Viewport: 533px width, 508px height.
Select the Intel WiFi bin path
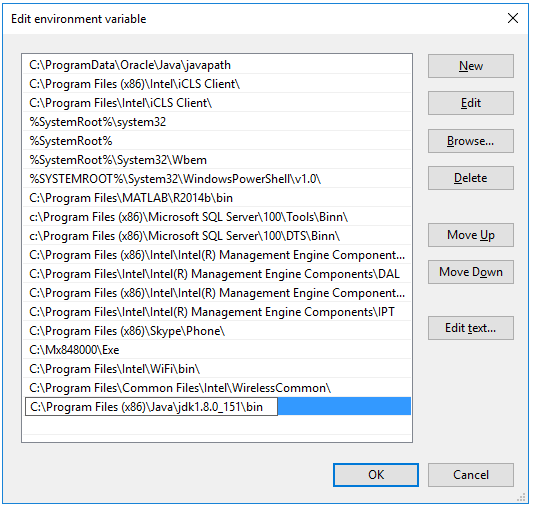(217, 369)
